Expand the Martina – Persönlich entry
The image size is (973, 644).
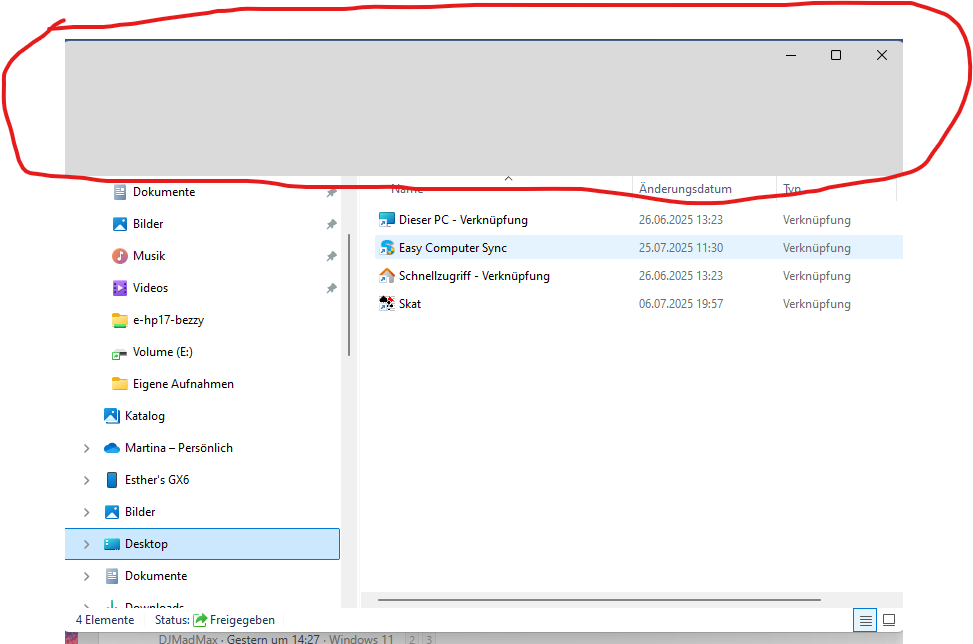click(86, 447)
